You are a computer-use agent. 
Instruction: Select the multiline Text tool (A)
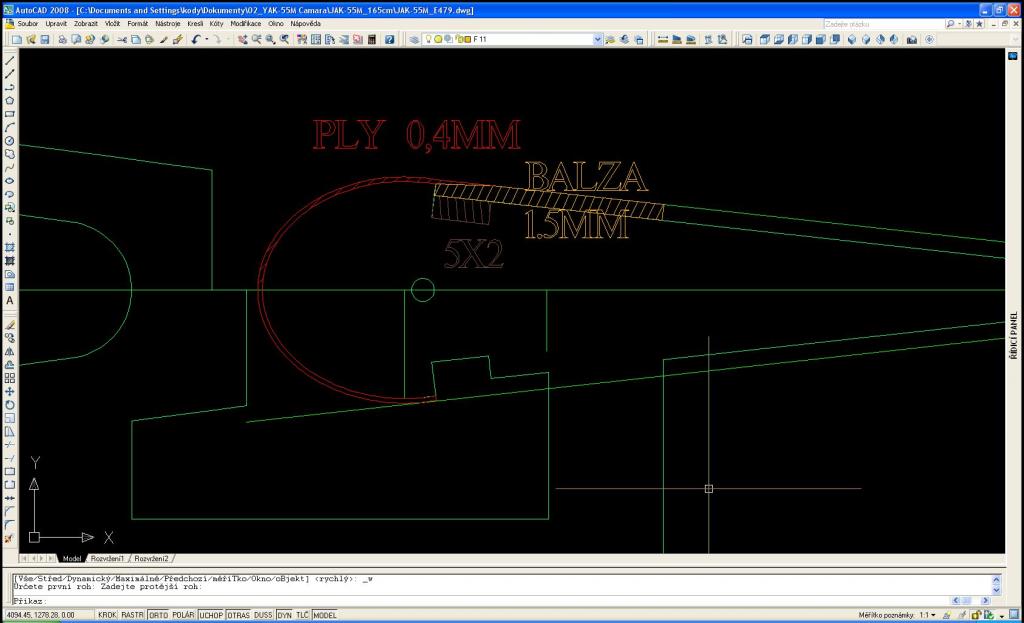tap(10, 300)
